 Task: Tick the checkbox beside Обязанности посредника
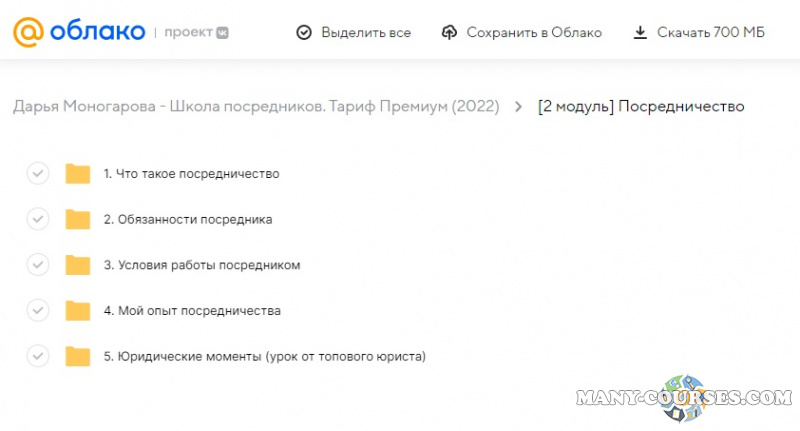(x=37, y=219)
